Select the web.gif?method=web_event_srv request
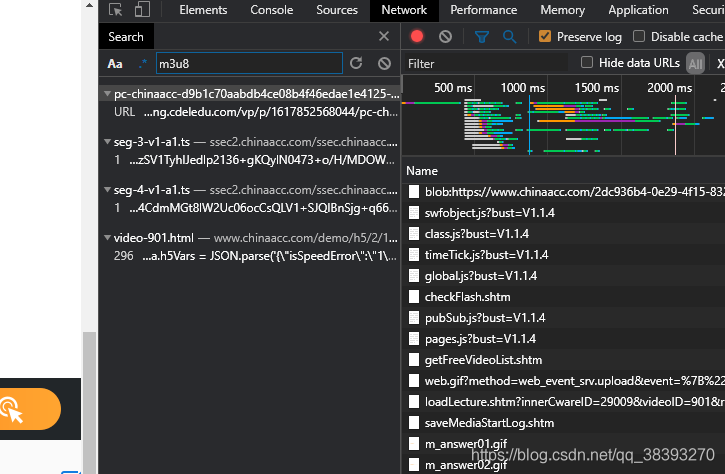The width and height of the screenshot is (725, 474). click(x=564, y=381)
